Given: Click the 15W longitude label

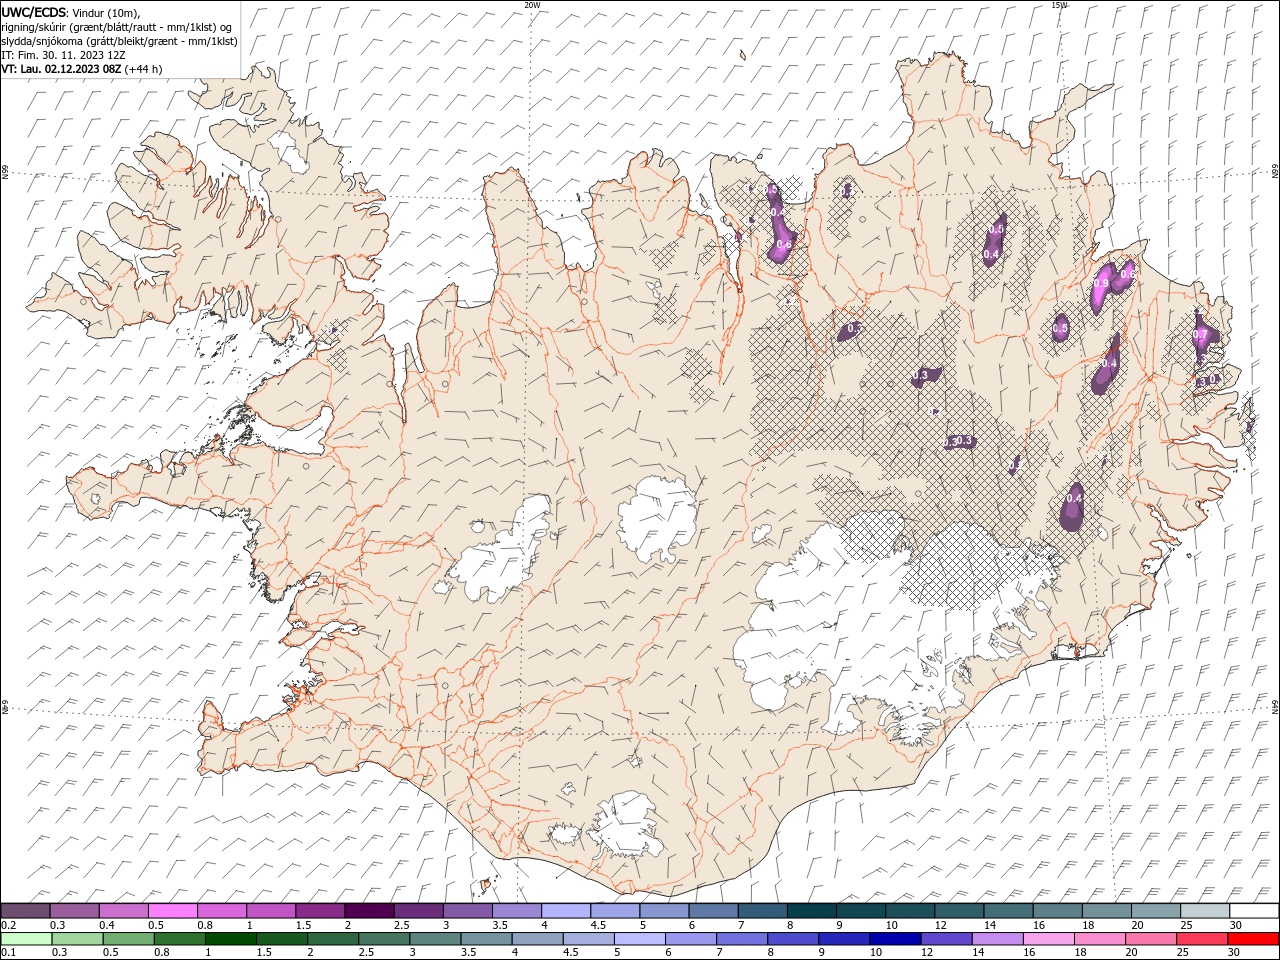Looking at the screenshot, I should (1058, 4).
